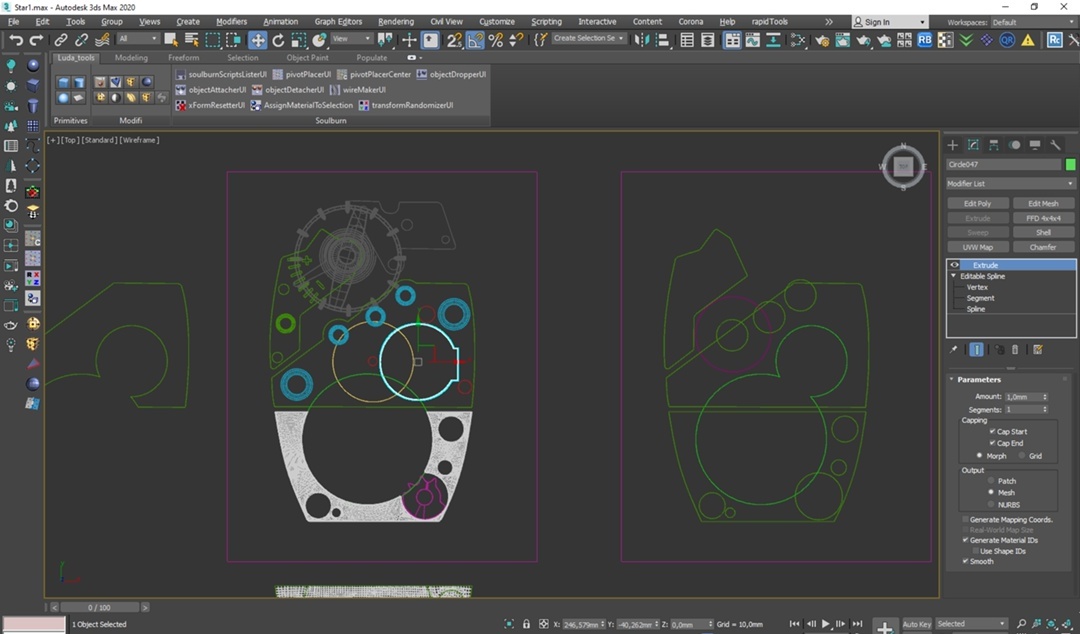The width and height of the screenshot is (1080, 634).
Task: Open the Modifiers menu
Action: [231, 22]
